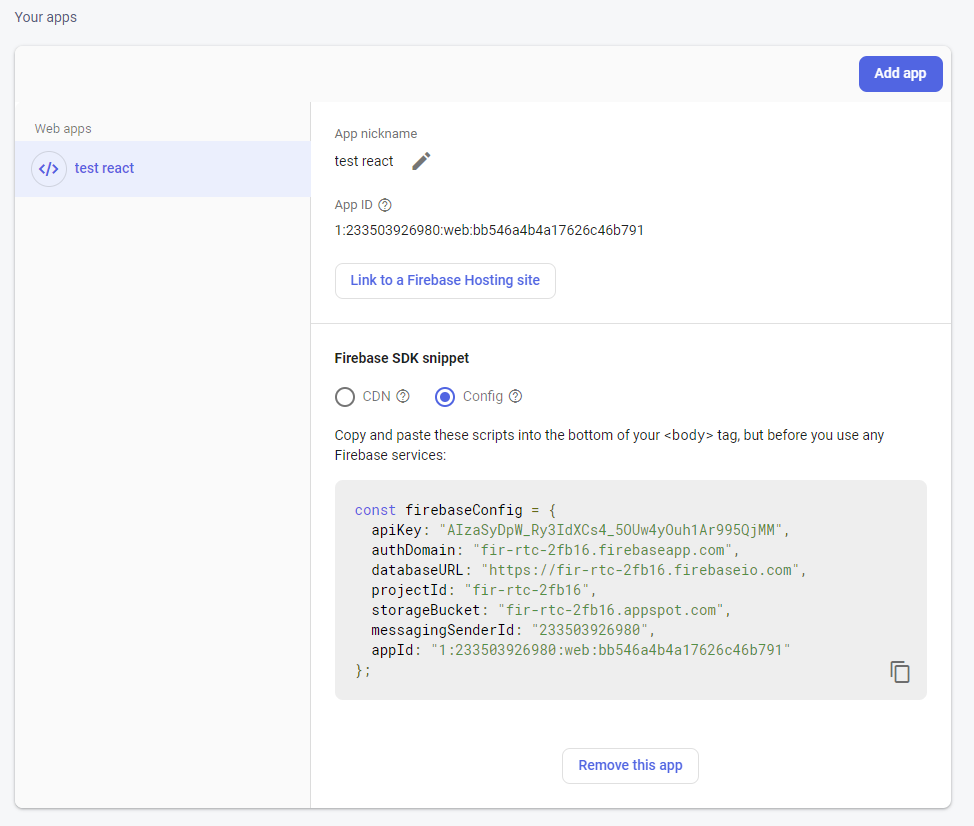Click the Web apps section label

point(63,129)
